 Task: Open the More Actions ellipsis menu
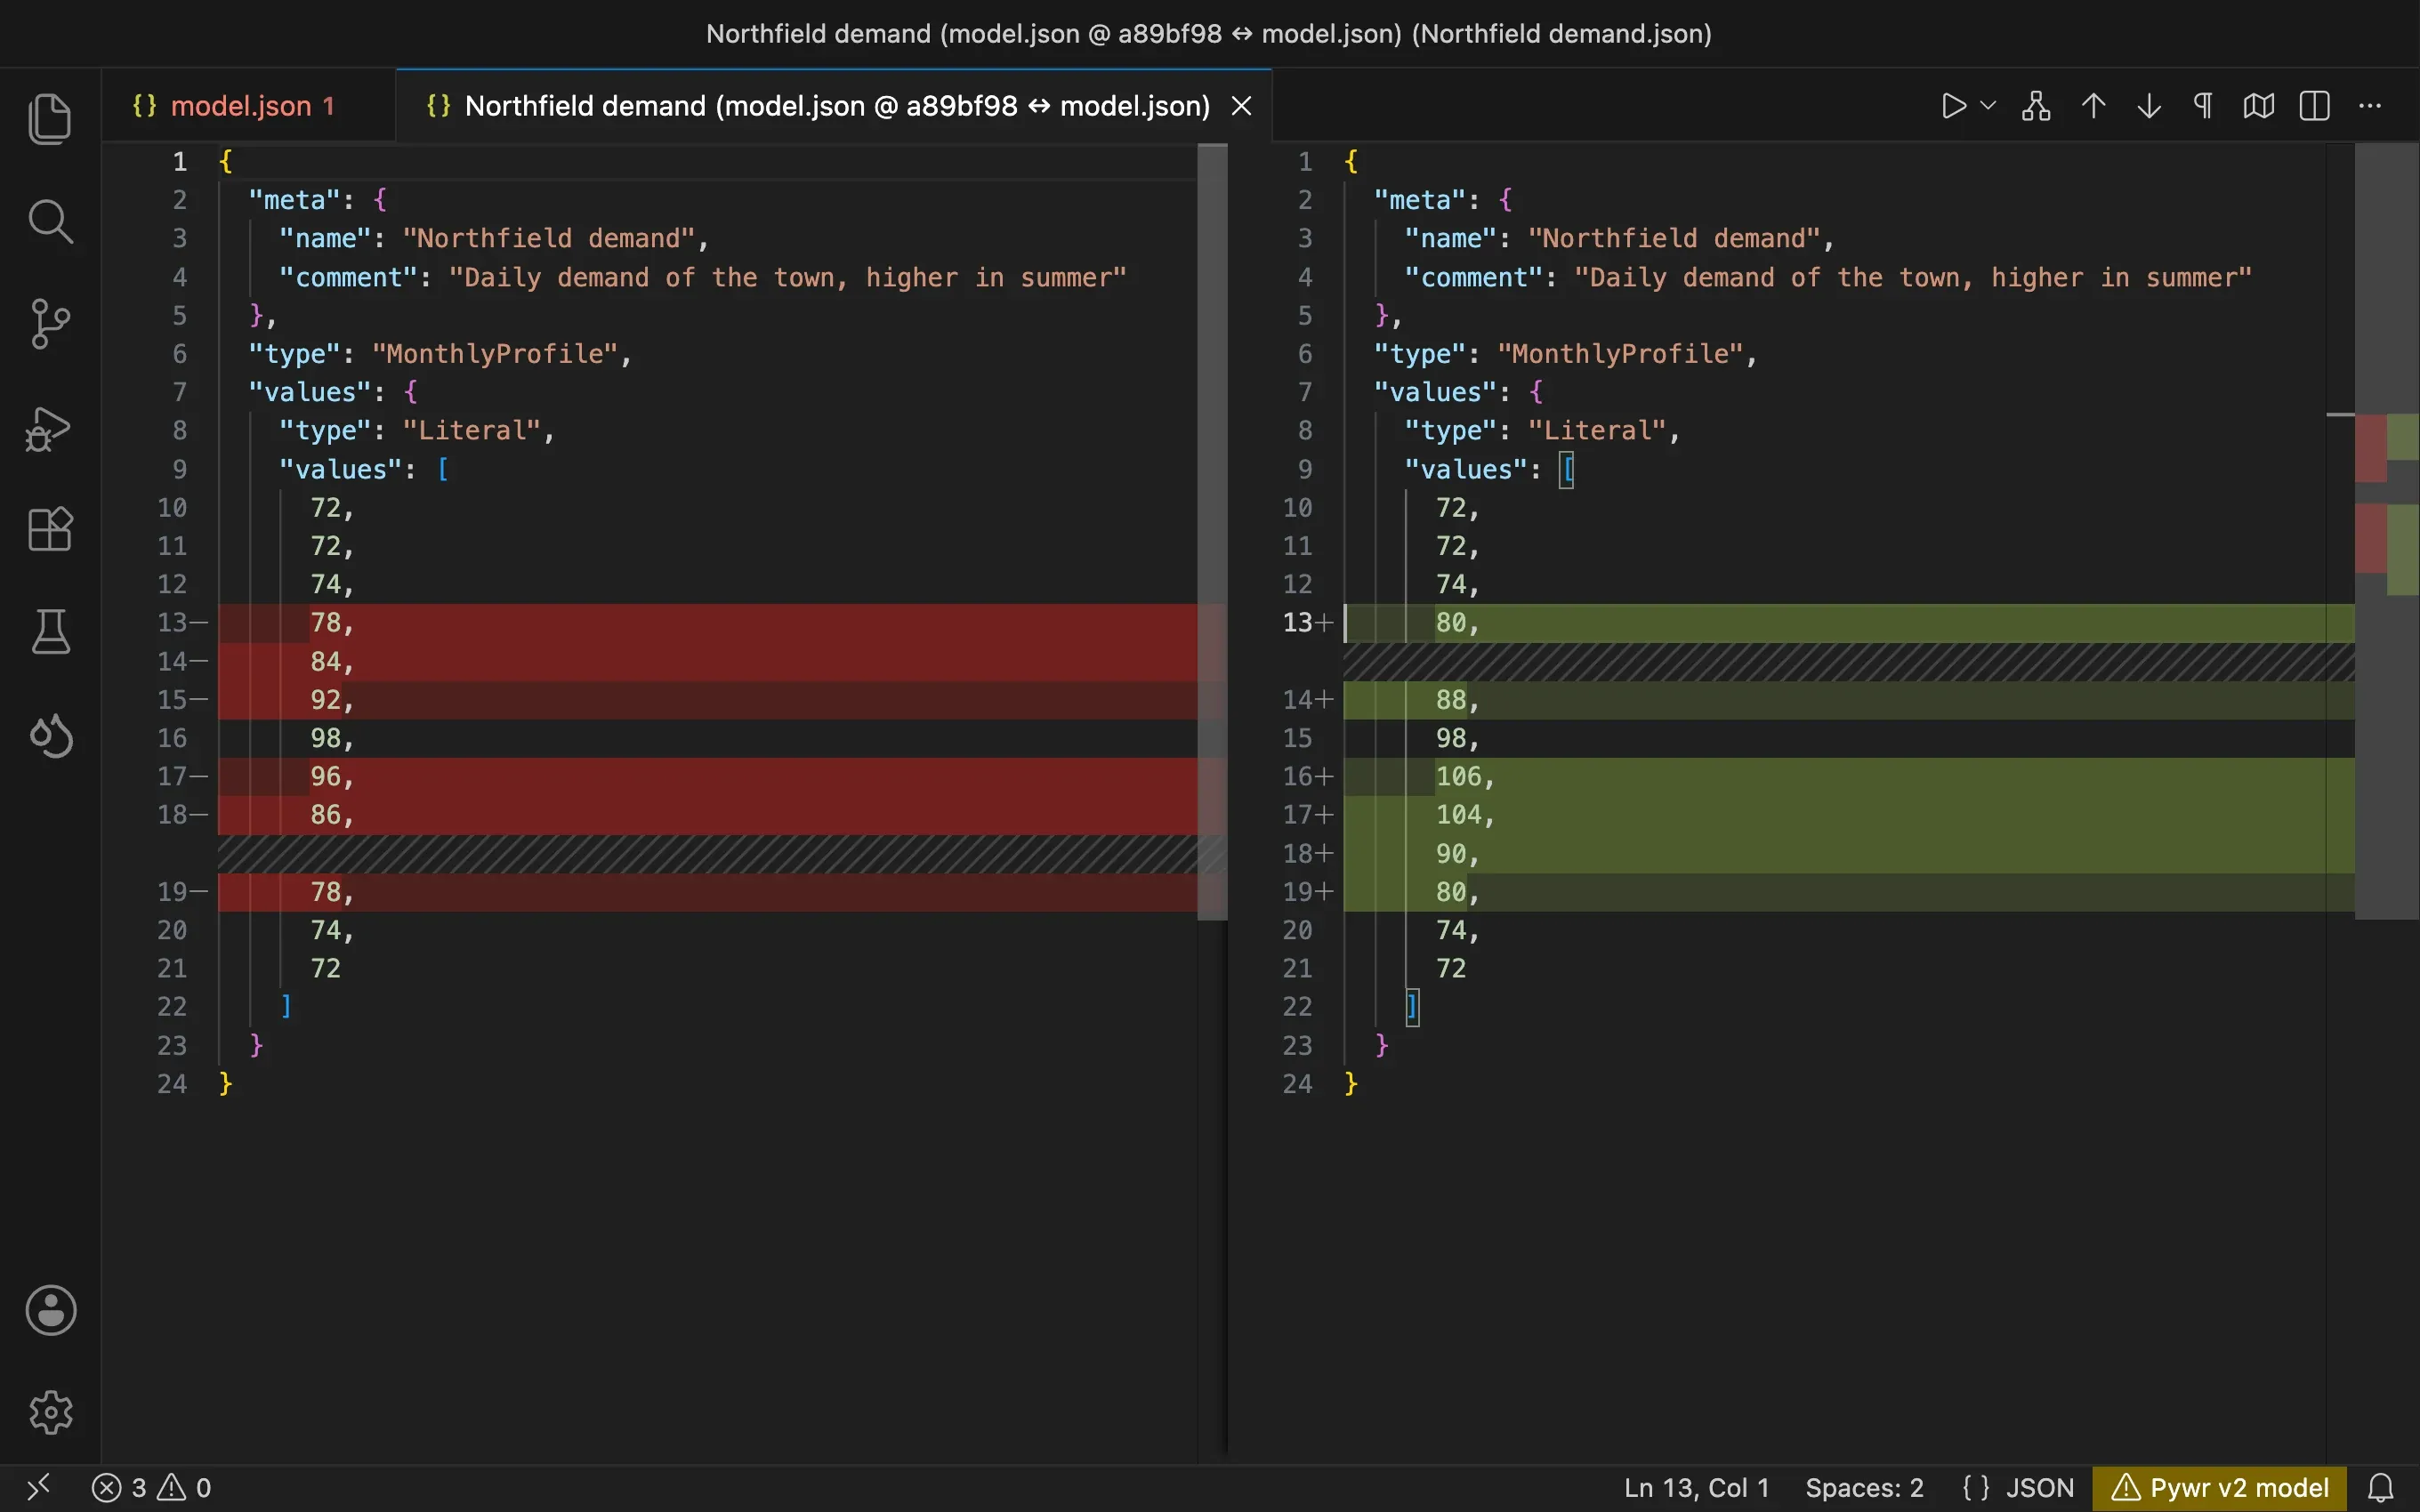[x=2370, y=106]
